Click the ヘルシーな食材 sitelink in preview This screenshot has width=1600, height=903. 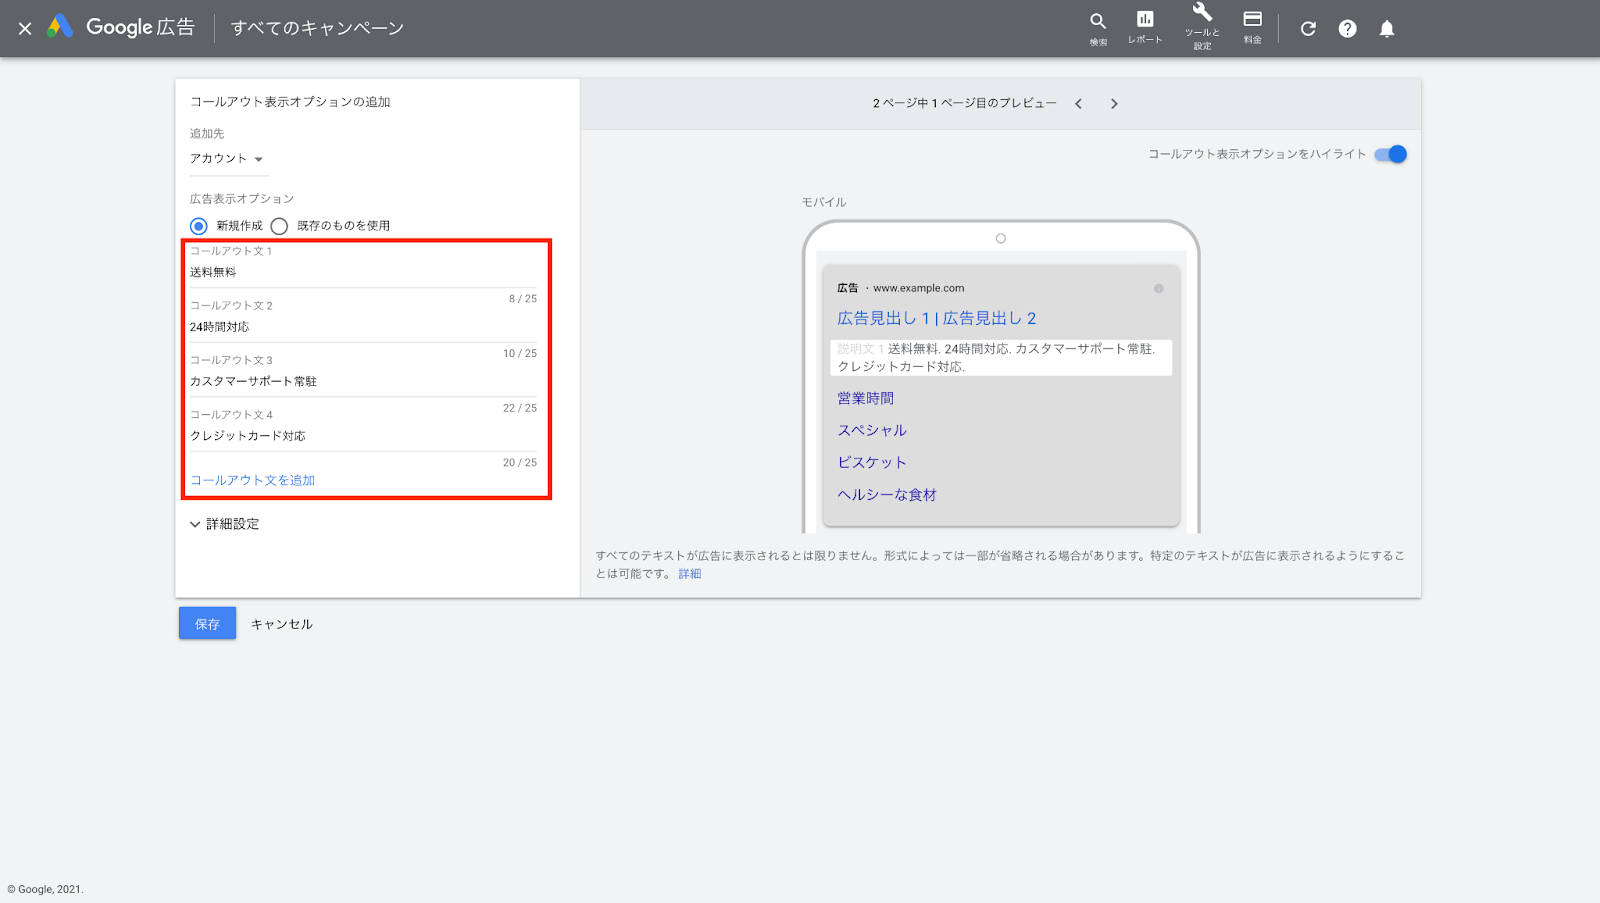pyautogui.click(x=887, y=495)
